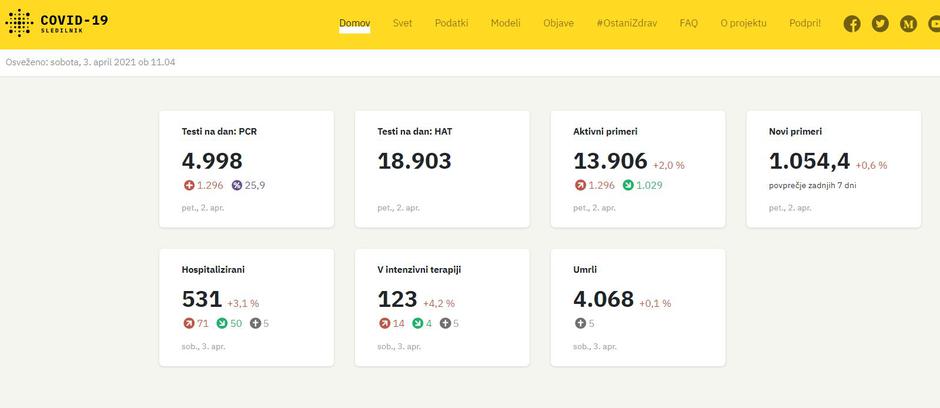Click red plus icon in PCR tests card

point(189,185)
